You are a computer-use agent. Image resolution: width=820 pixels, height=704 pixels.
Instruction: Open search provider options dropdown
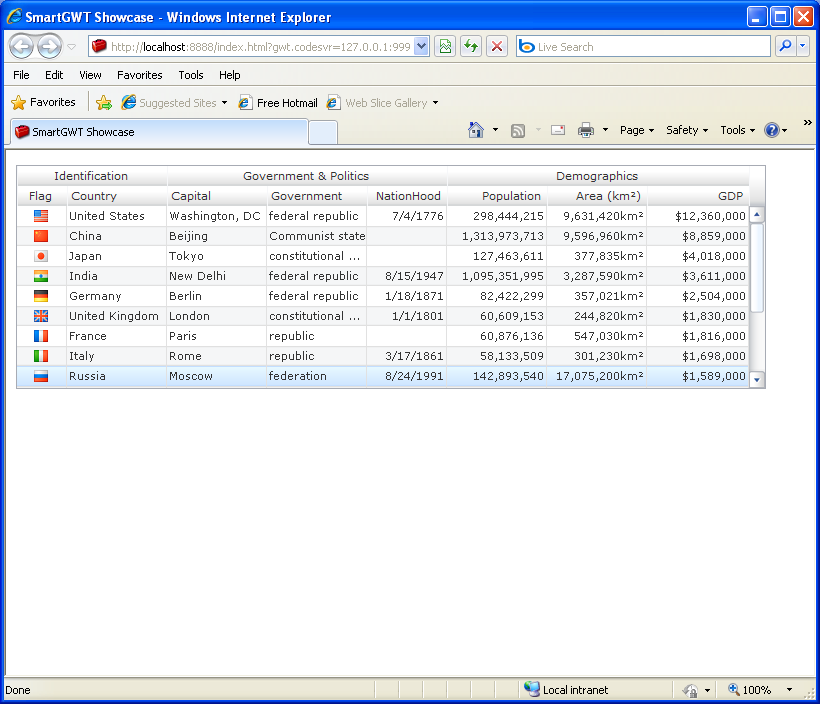coord(803,47)
